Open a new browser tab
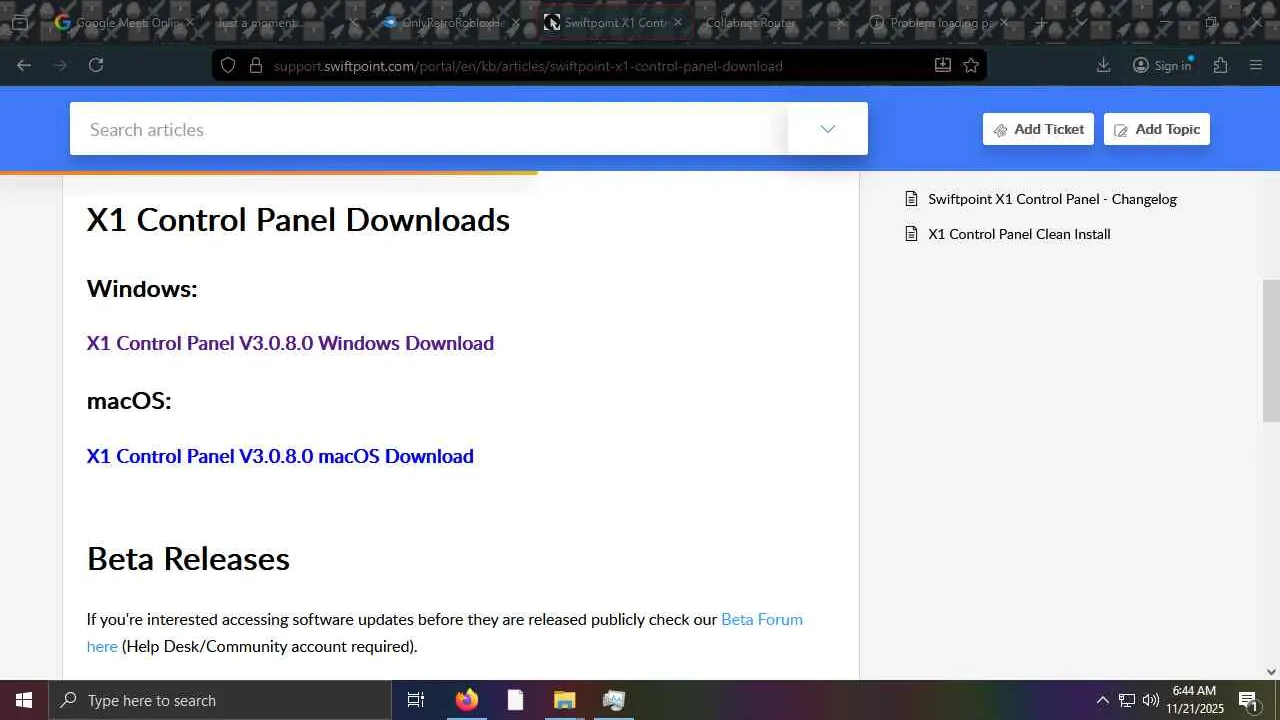This screenshot has height=720, width=1280. (1041, 22)
